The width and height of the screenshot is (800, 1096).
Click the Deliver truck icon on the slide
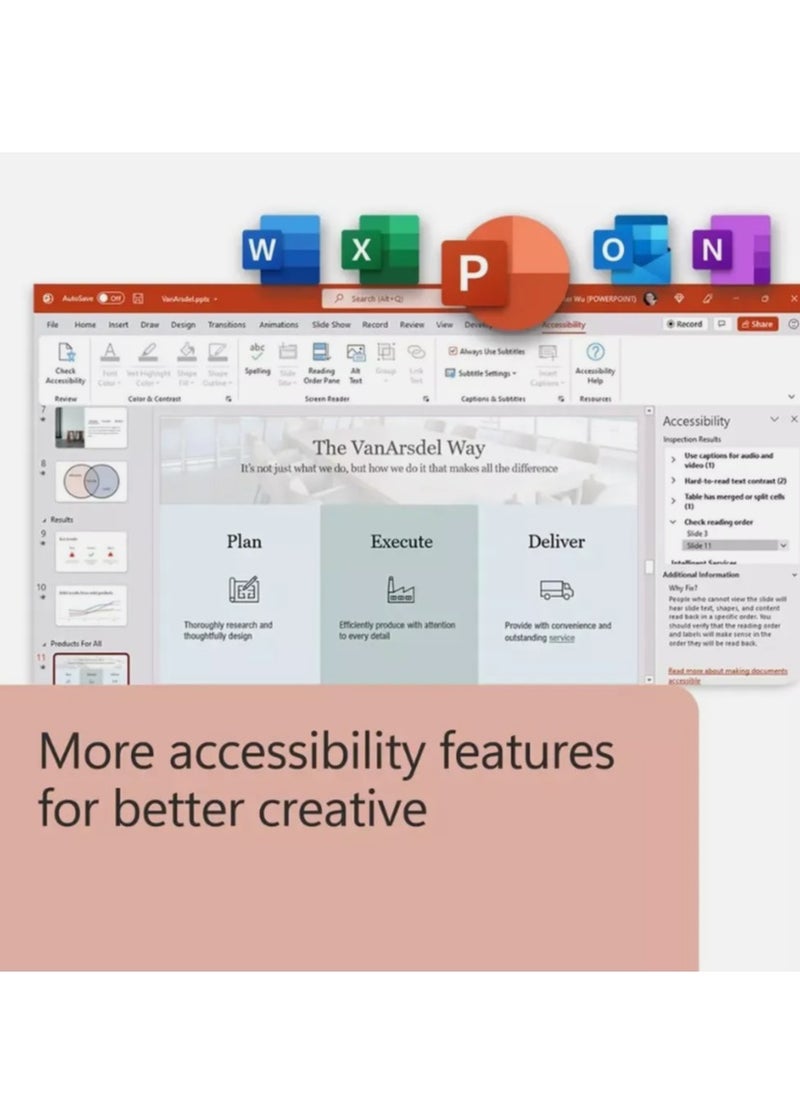click(x=556, y=590)
